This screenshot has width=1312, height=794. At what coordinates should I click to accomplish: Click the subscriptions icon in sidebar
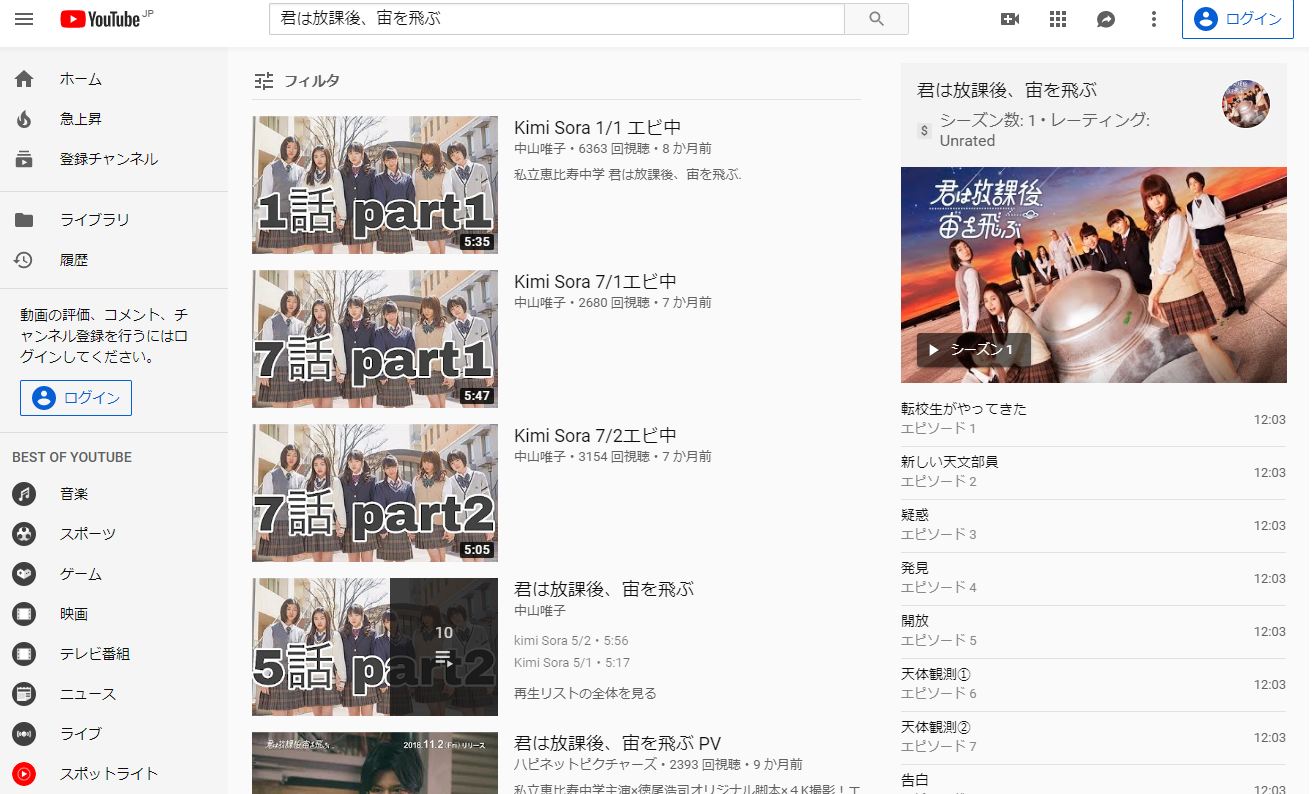[24, 159]
